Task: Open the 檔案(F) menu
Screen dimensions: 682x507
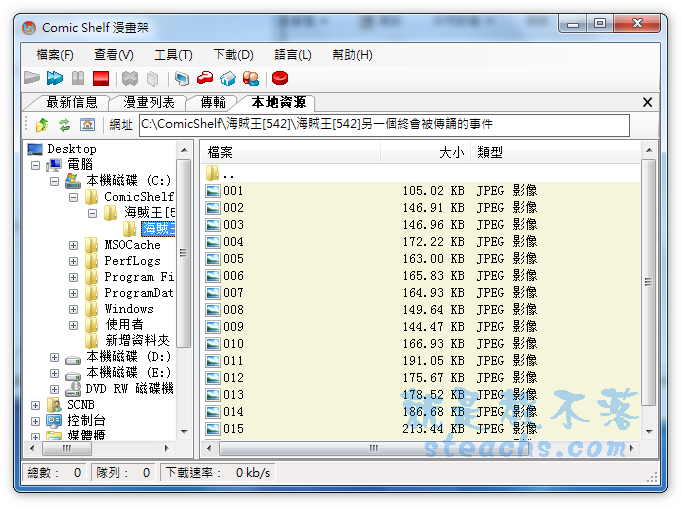Action: [55, 55]
